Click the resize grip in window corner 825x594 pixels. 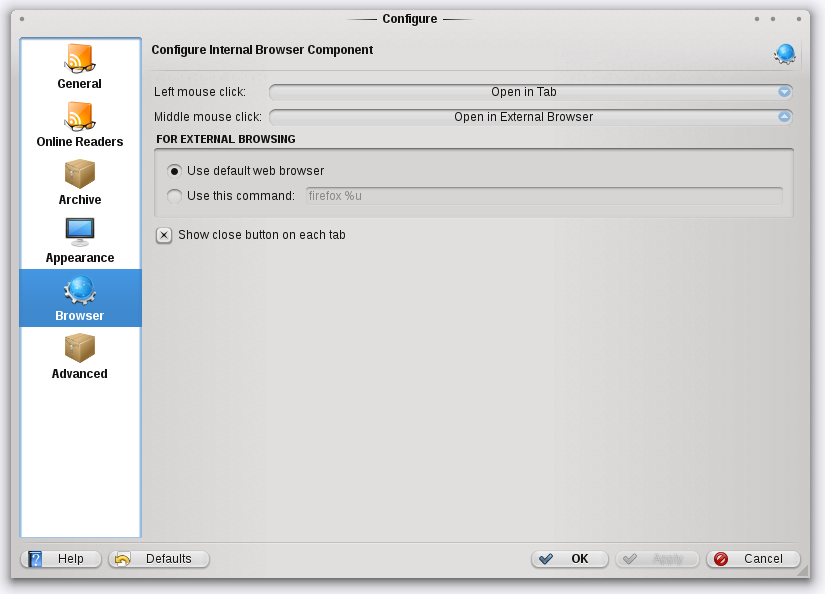coord(802,571)
